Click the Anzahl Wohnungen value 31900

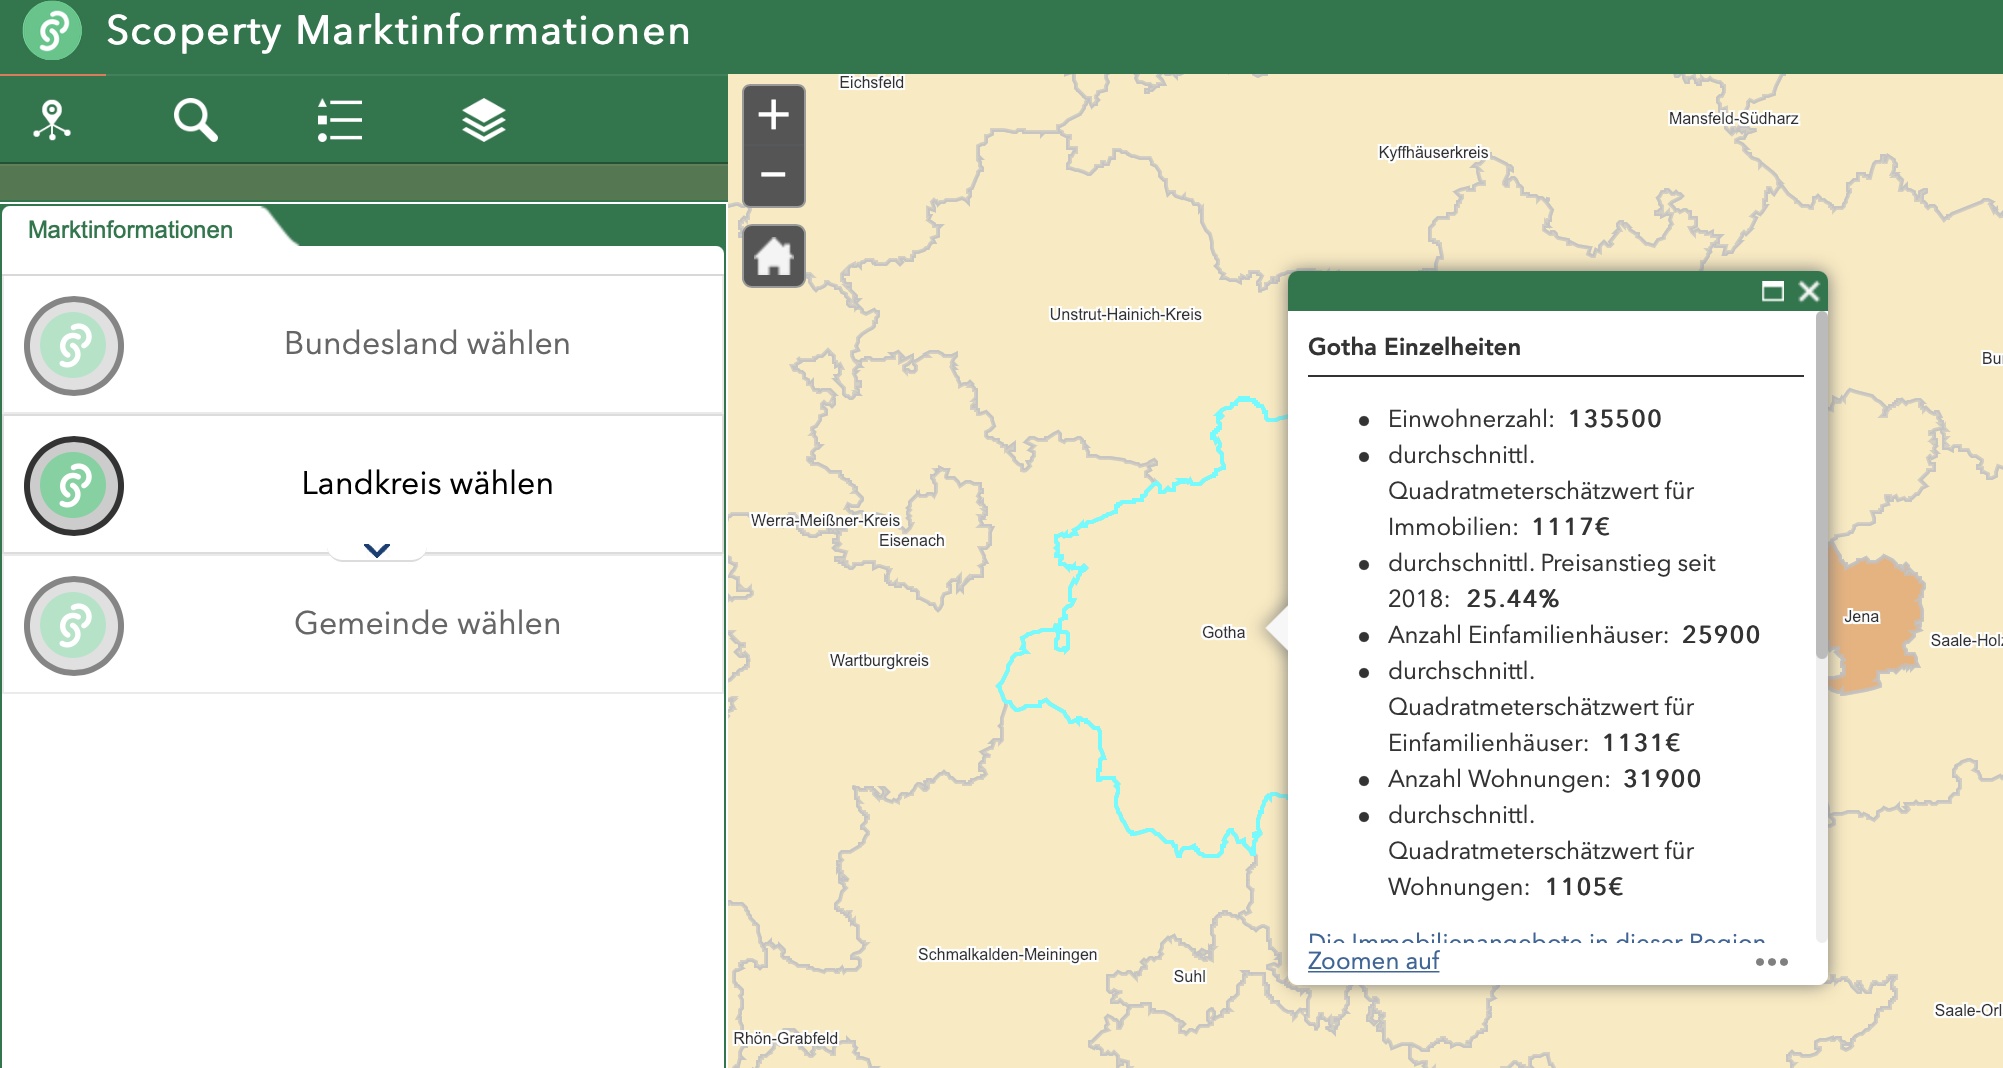[1661, 779]
